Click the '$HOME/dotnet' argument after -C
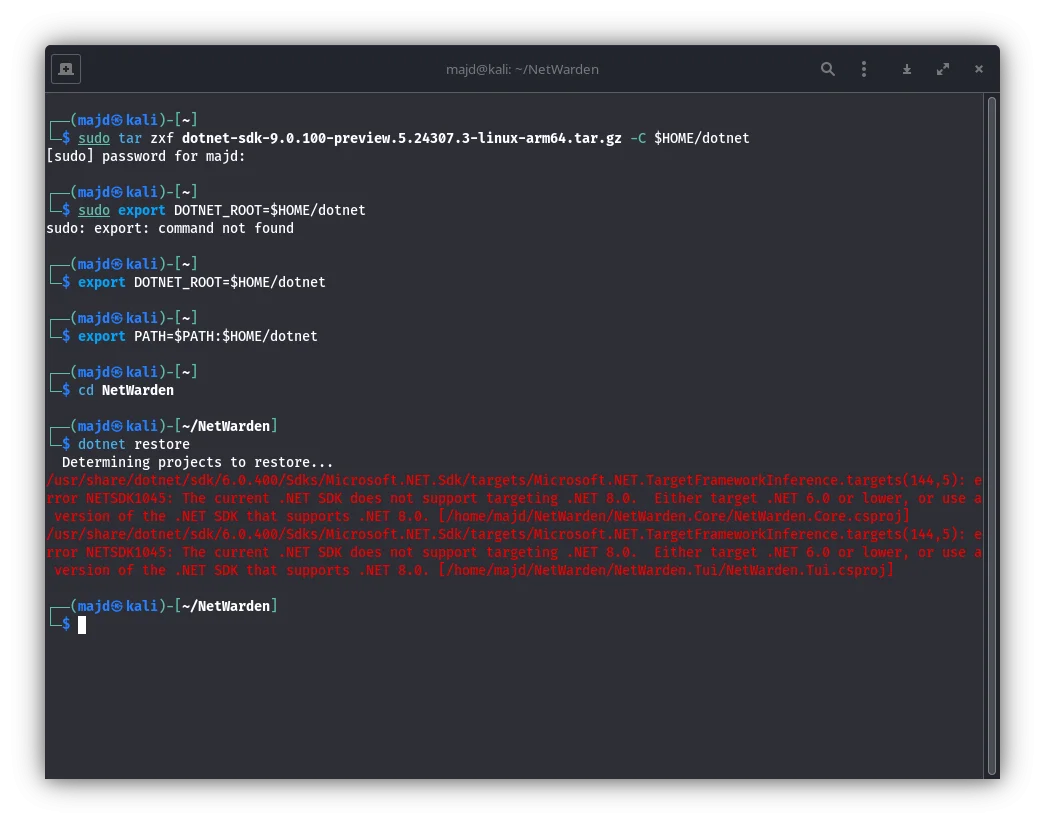 click(x=702, y=139)
